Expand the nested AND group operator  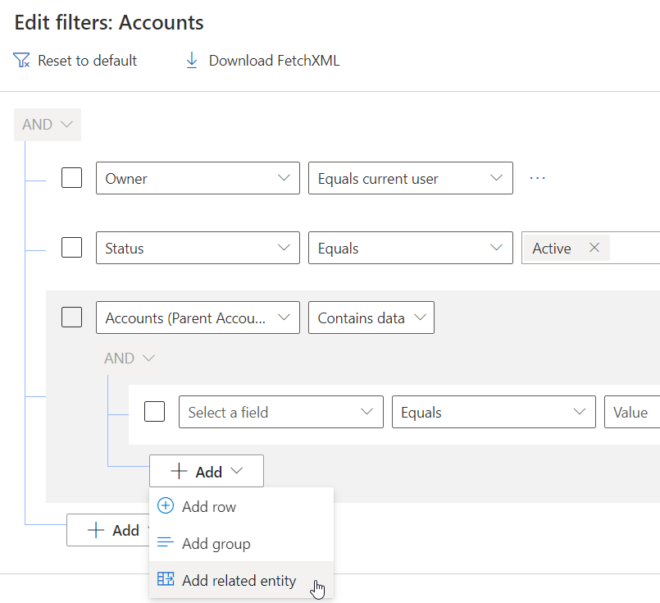(x=130, y=358)
